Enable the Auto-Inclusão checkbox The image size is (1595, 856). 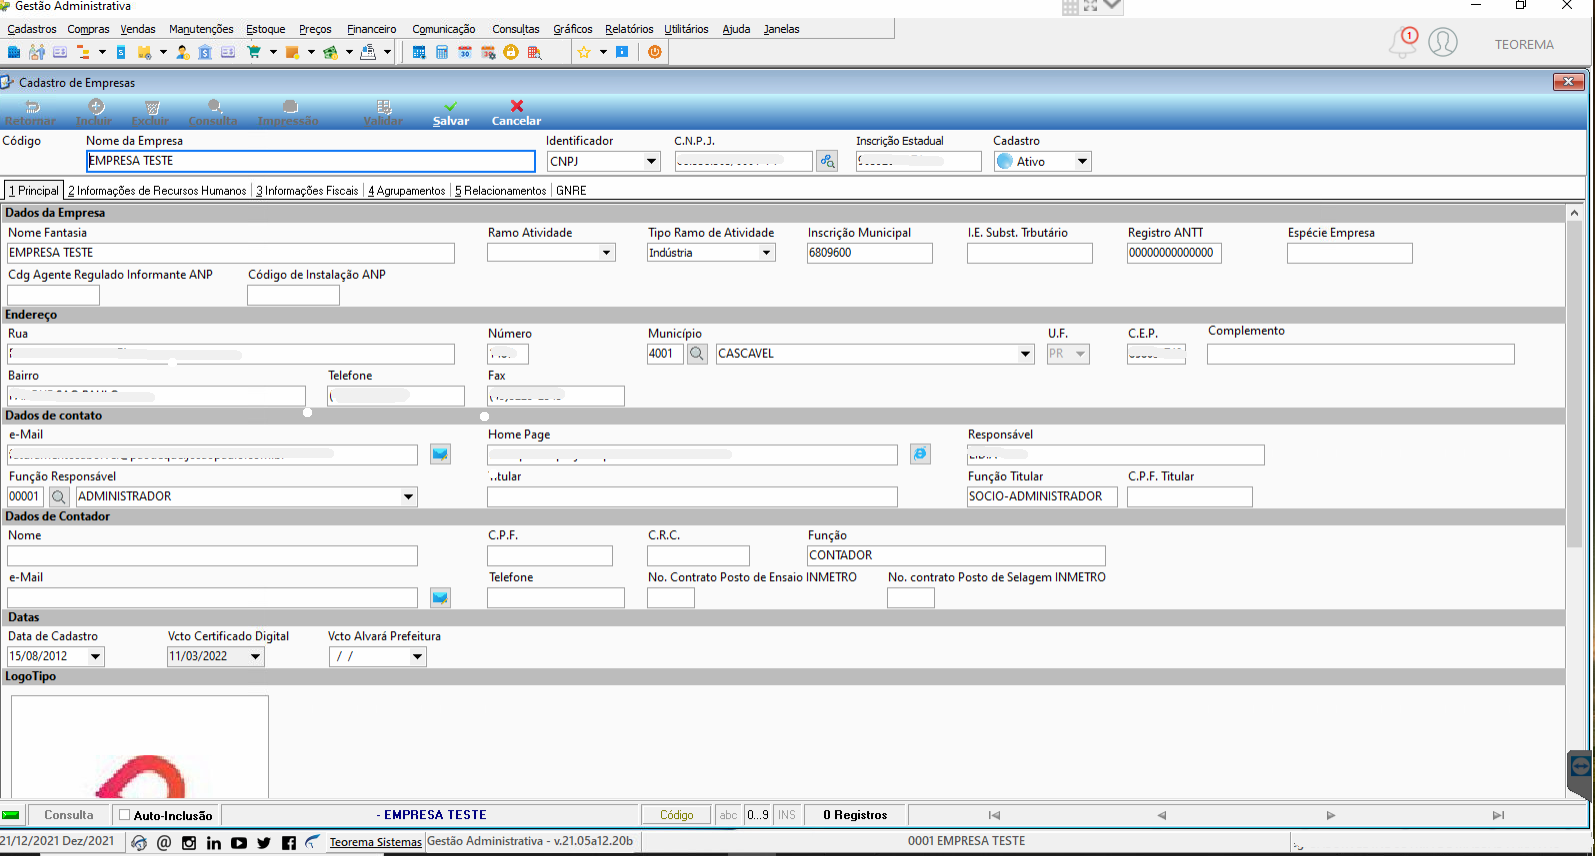[125, 815]
